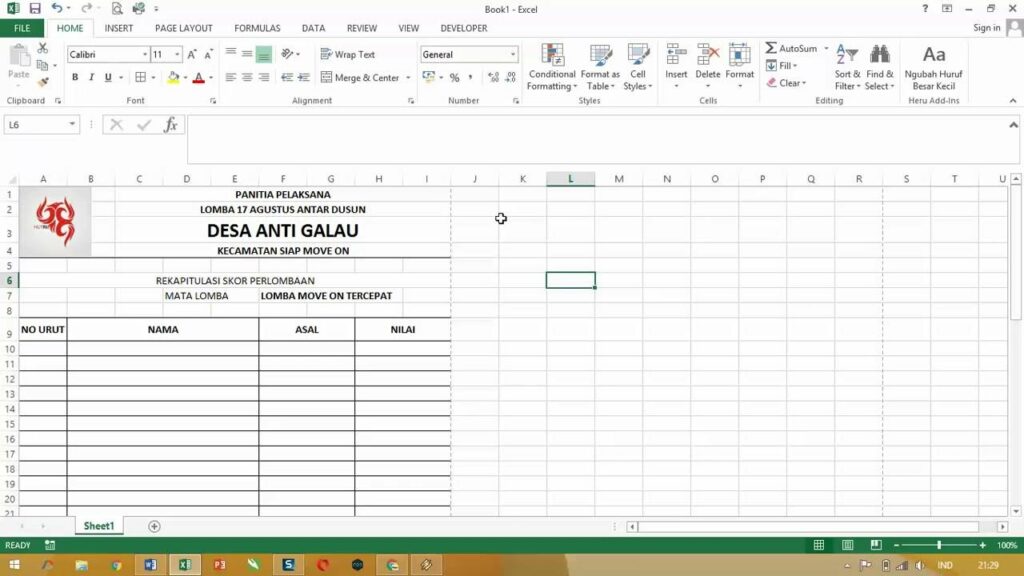This screenshot has width=1024, height=576.
Task: Open Sort & Filter menu
Action: [x=847, y=67]
